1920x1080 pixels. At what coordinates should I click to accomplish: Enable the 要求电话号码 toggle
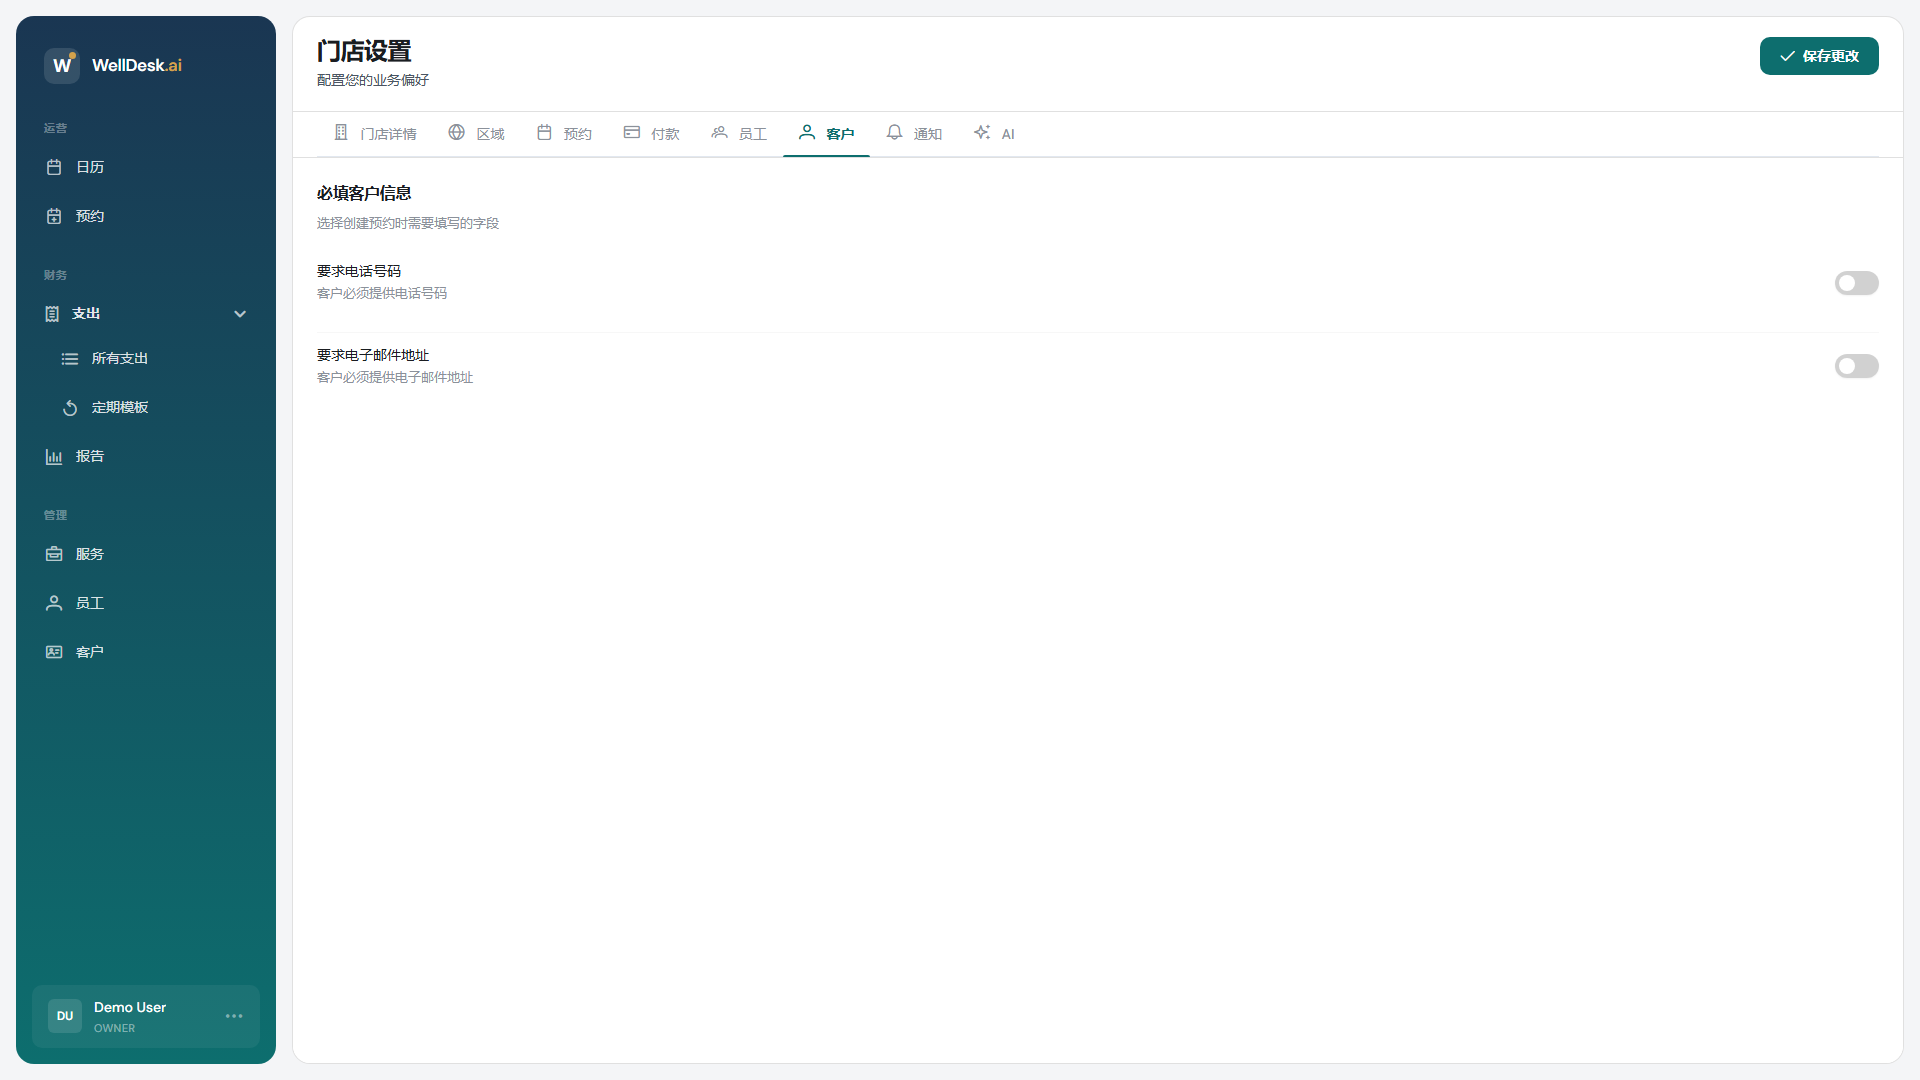pyautogui.click(x=1856, y=283)
